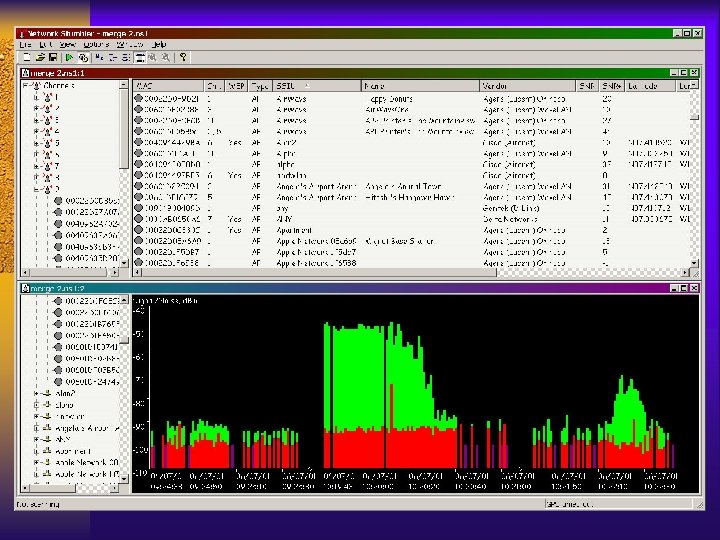Switch to small icons view in toolbar
The height and width of the screenshot is (540, 720).
pyautogui.click(x=113, y=57)
